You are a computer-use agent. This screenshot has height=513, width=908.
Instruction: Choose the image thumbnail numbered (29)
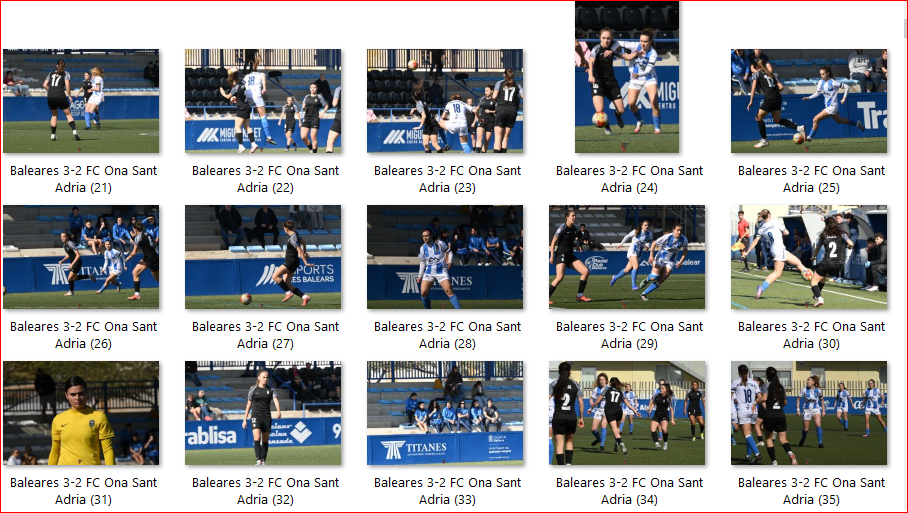click(x=627, y=257)
